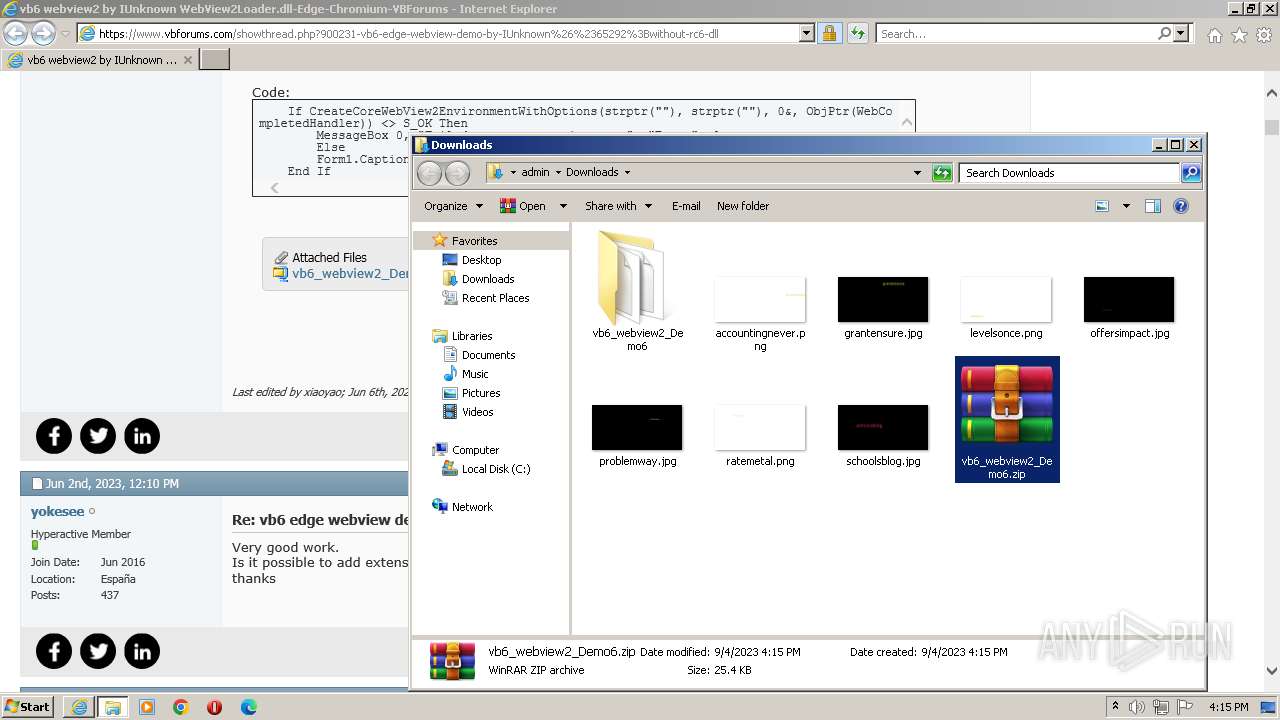Select Libraries in navigation pane
This screenshot has height=720, width=1280.
tap(471, 336)
